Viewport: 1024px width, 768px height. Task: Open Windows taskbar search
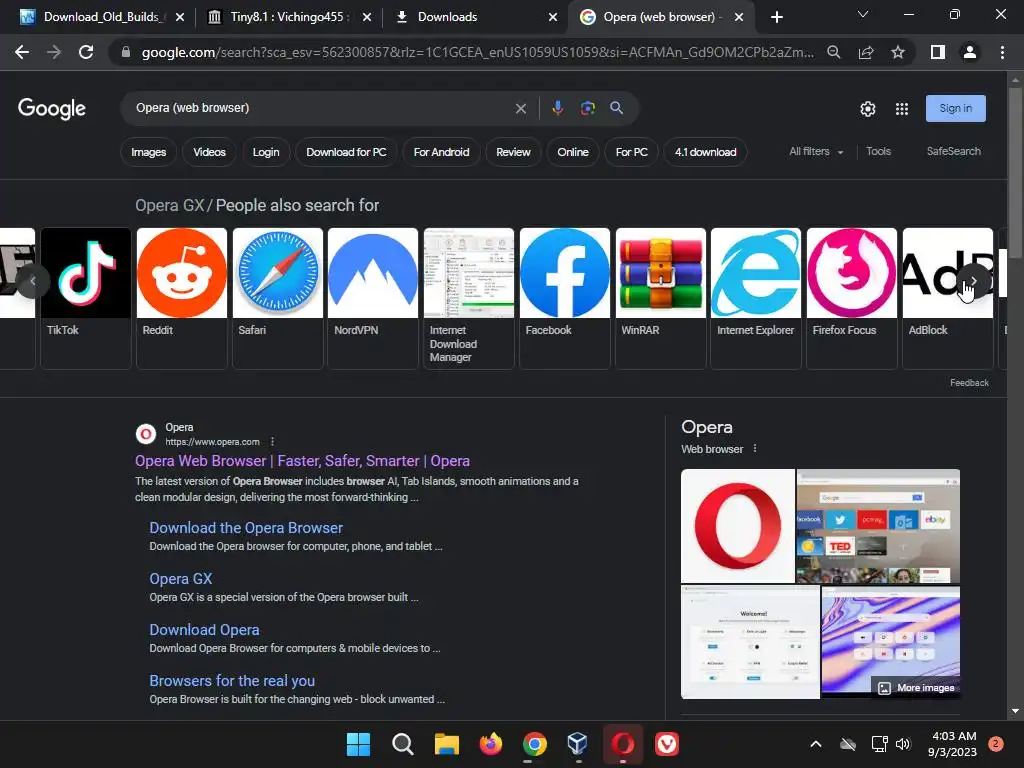tap(402, 744)
